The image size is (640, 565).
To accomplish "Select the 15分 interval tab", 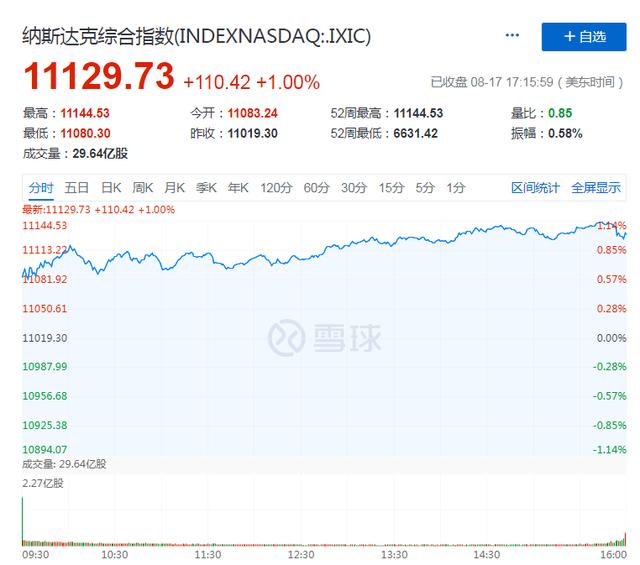I will click(x=391, y=188).
